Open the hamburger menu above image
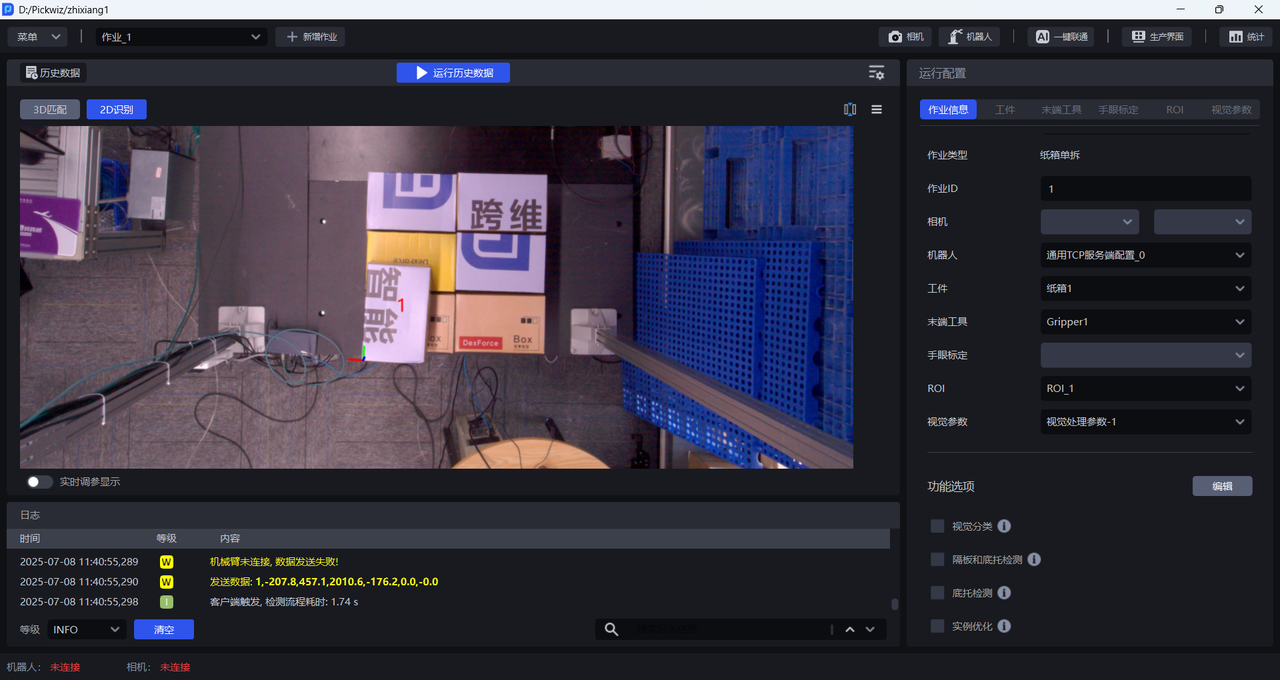1280x680 pixels. click(877, 110)
